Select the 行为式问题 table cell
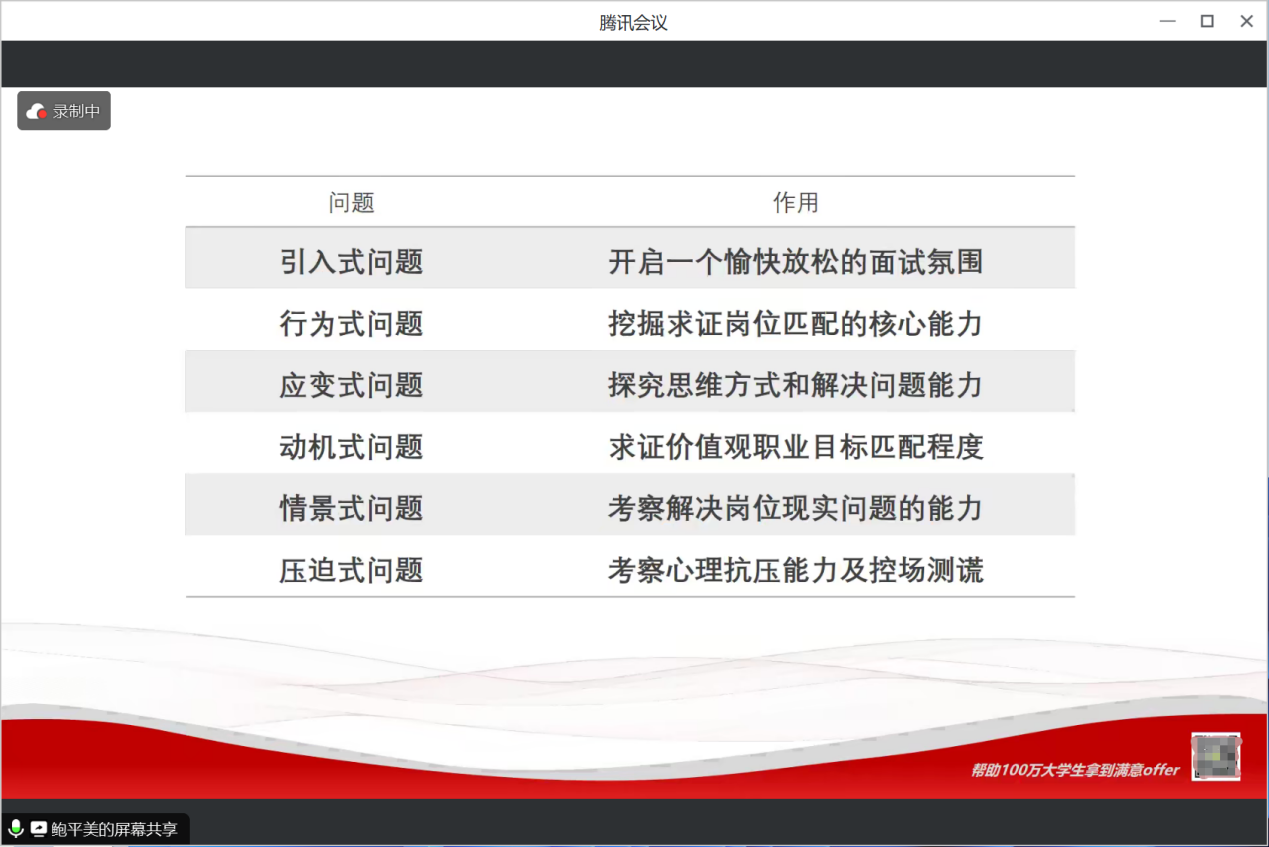Viewport: 1269px width, 847px height. (x=351, y=324)
